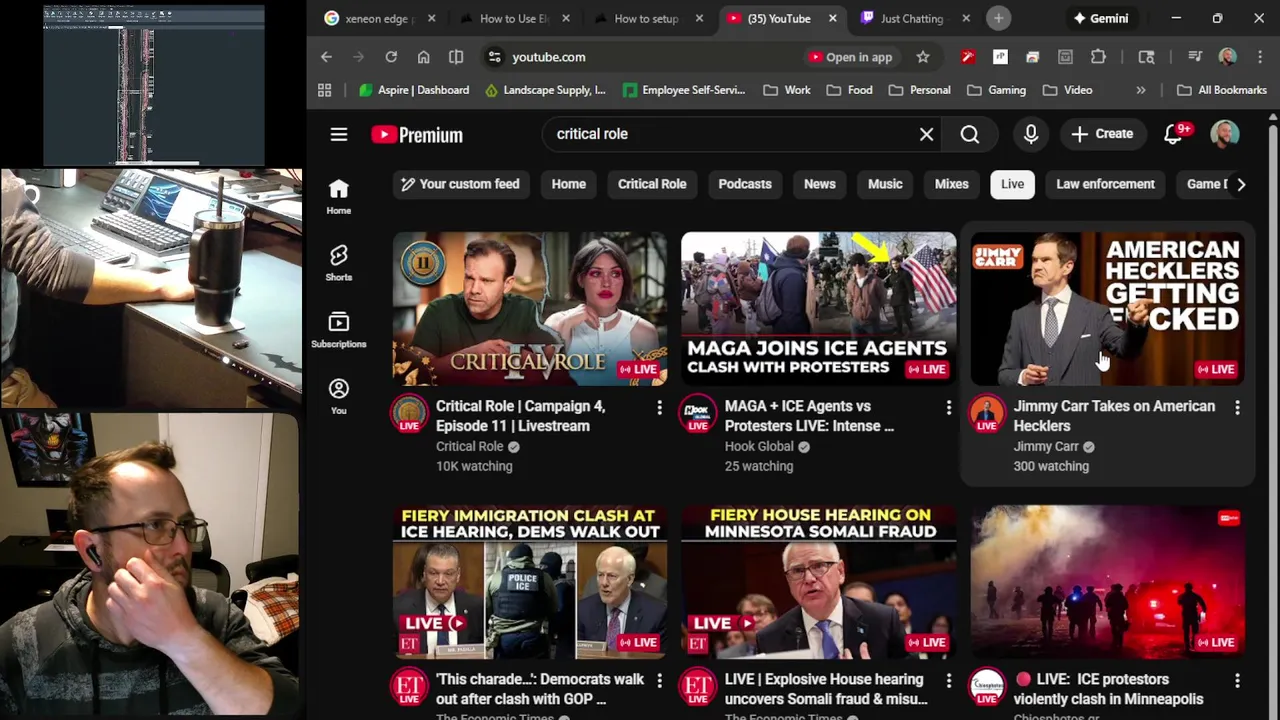This screenshot has width=1280, height=720.
Task: Open more options for ICE protestors video
Action: coord(1237,680)
